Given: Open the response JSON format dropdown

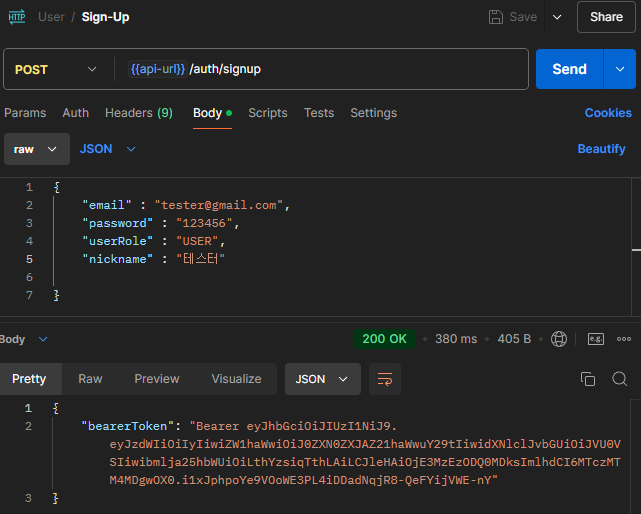Looking at the screenshot, I should click(x=323, y=379).
